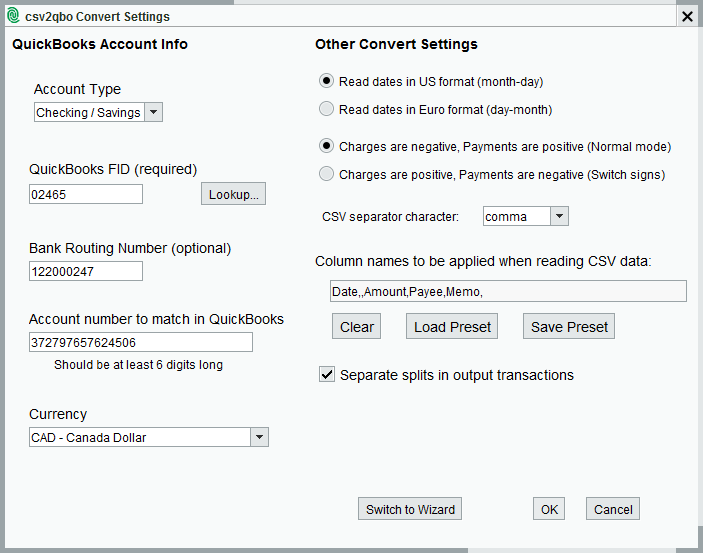Click the csv2qbo app icon in title bar
The image size is (703, 553).
[x=13, y=16]
